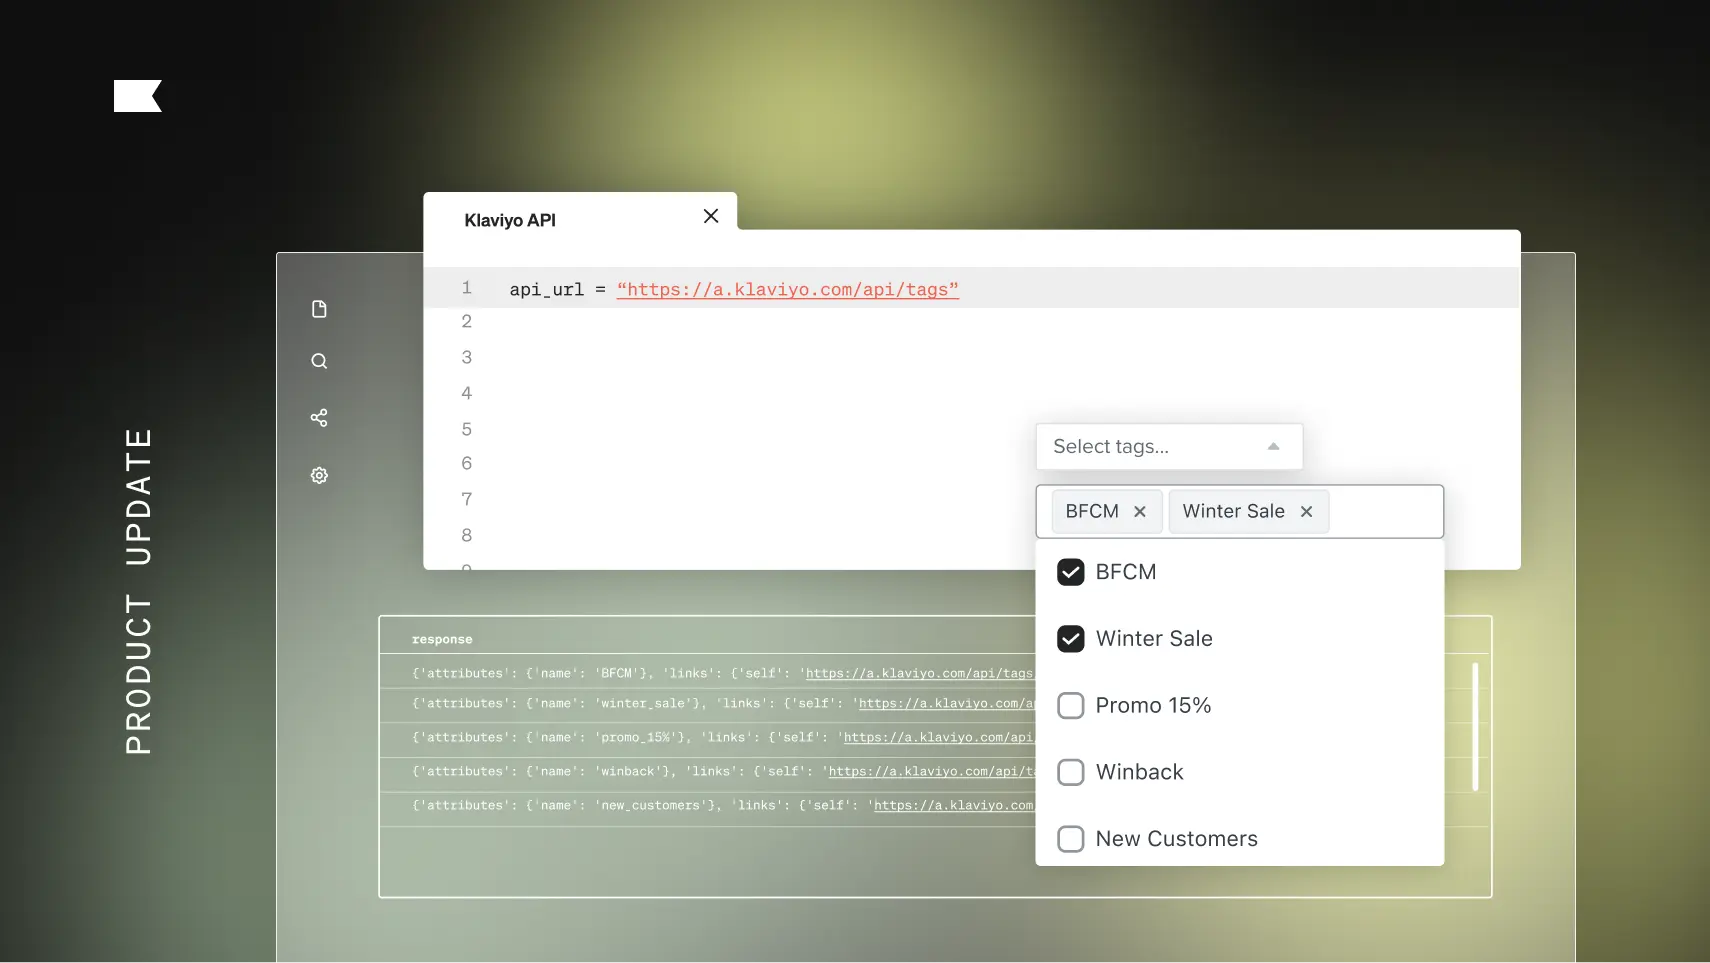
Task: Click the New Customers option label
Action: (x=1177, y=839)
